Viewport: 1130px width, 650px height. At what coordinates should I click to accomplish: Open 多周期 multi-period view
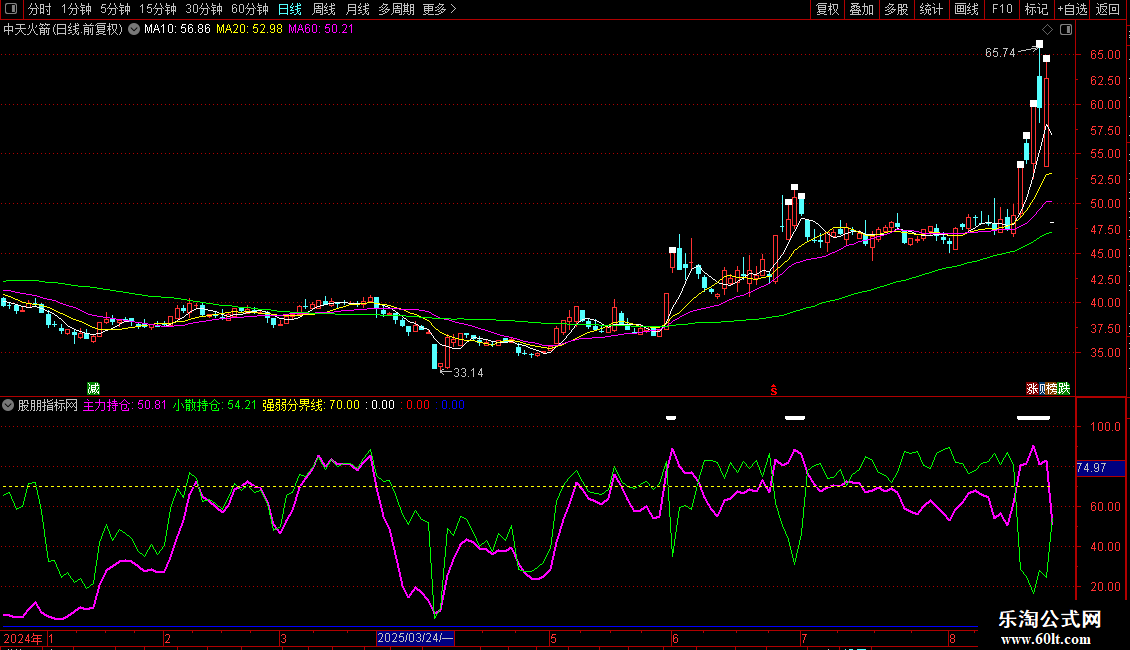[396, 9]
